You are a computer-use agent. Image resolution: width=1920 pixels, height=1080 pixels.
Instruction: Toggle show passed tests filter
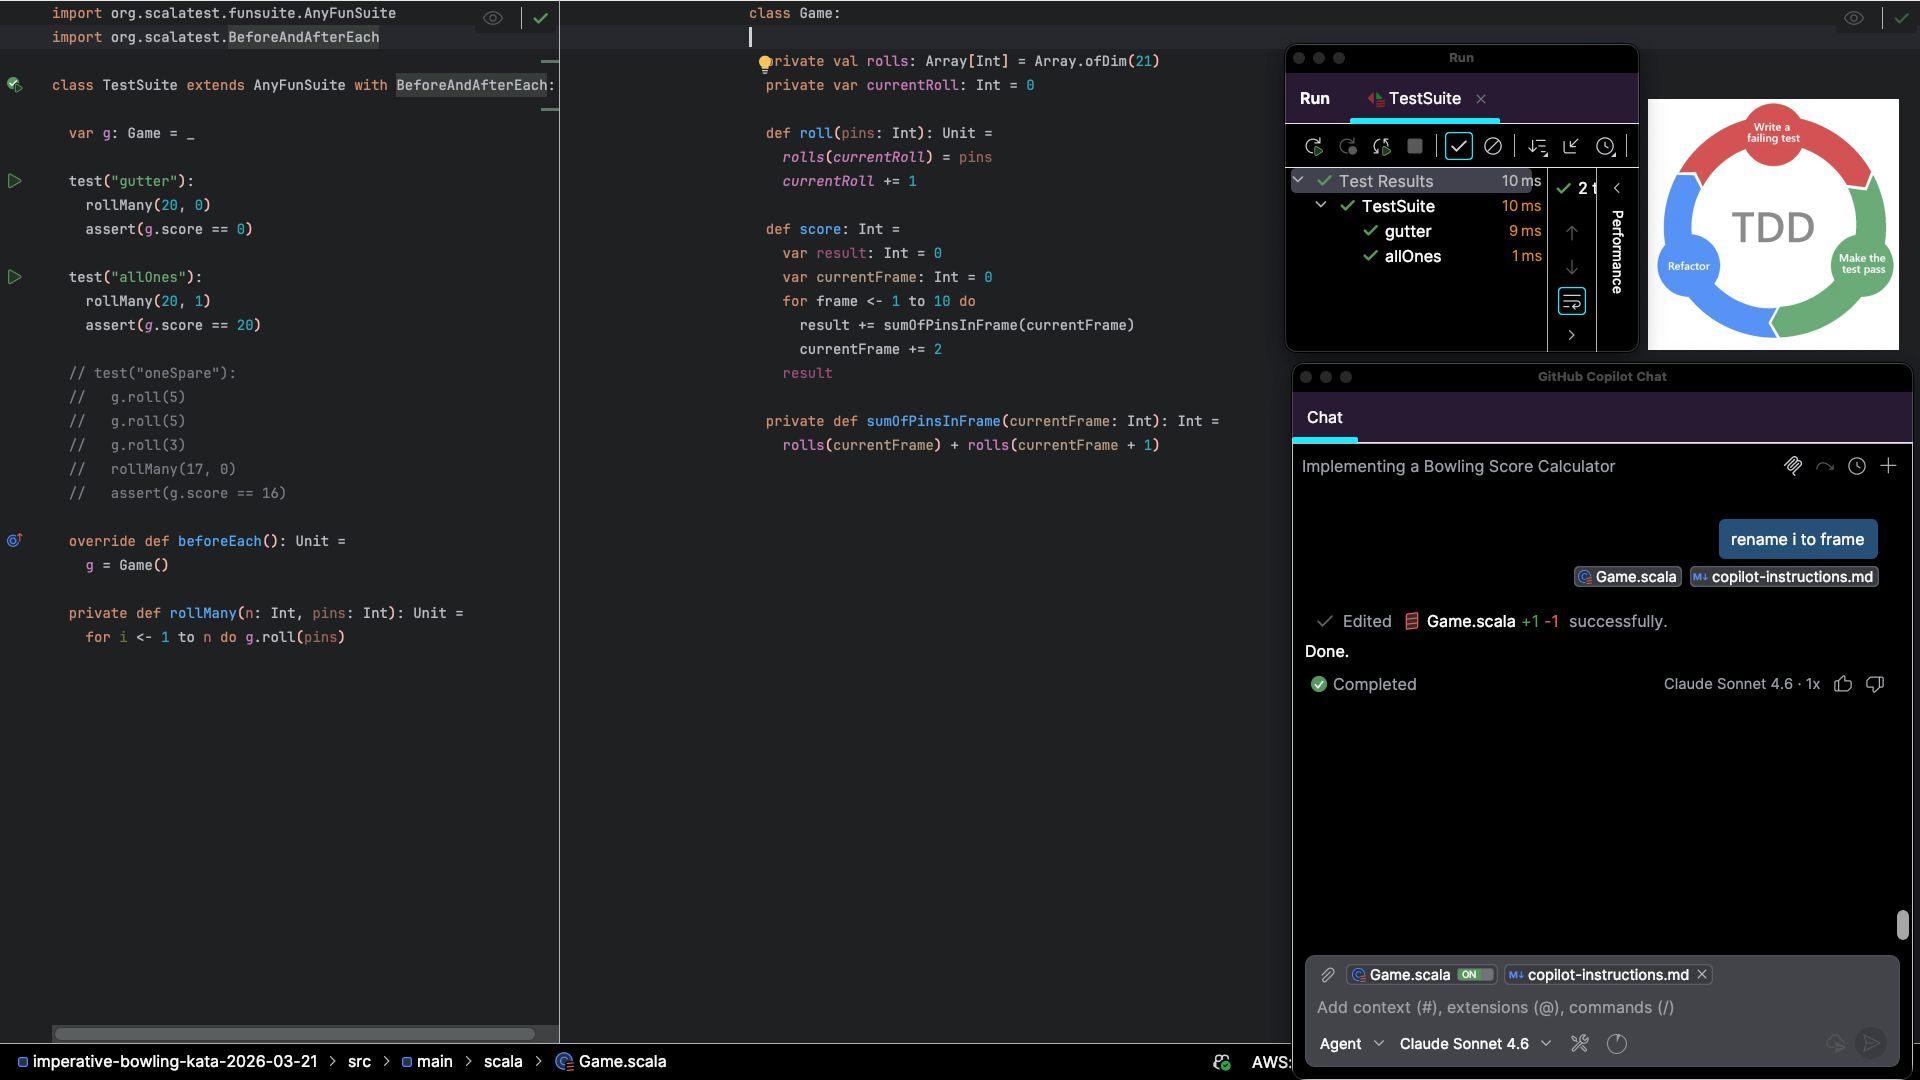(x=1458, y=147)
